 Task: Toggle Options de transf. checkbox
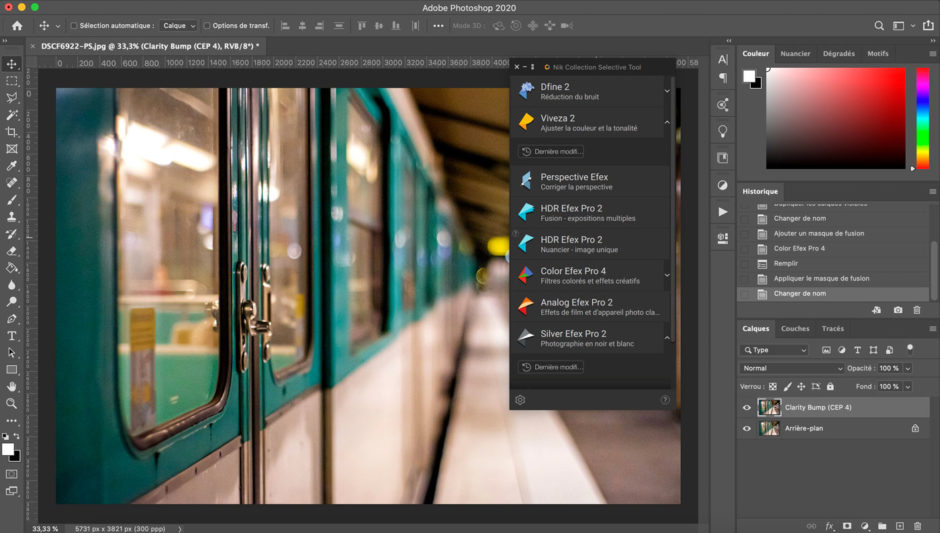[207, 26]
